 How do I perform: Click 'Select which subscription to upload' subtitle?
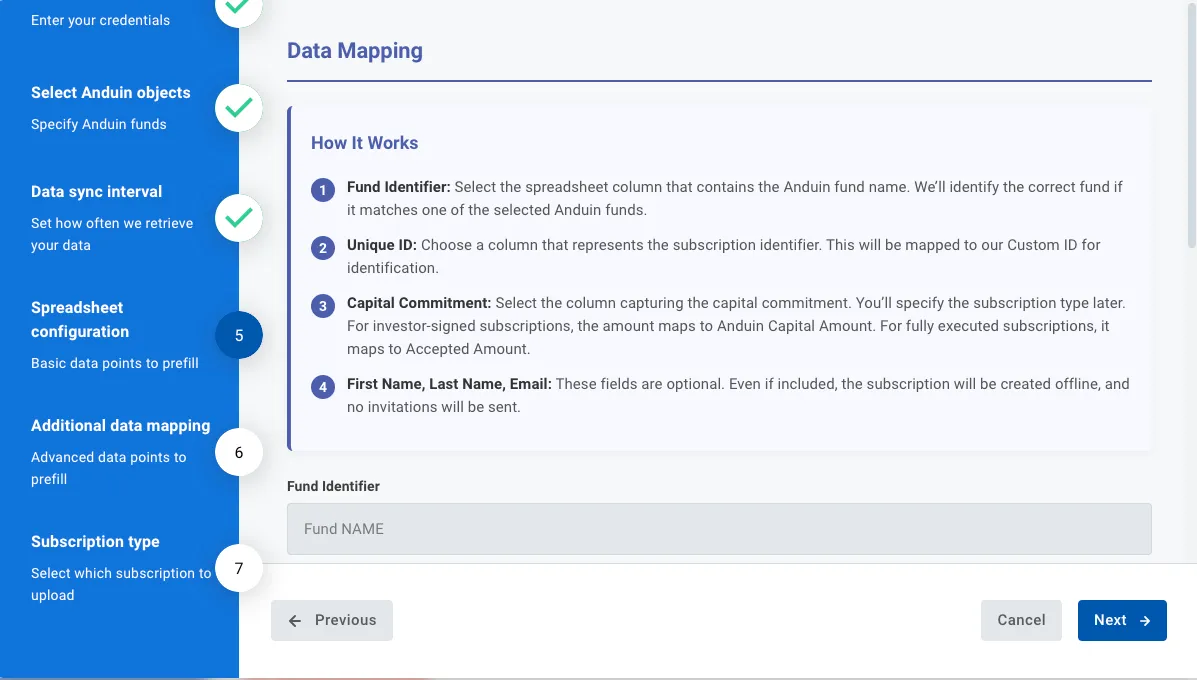tap(121, 584)
